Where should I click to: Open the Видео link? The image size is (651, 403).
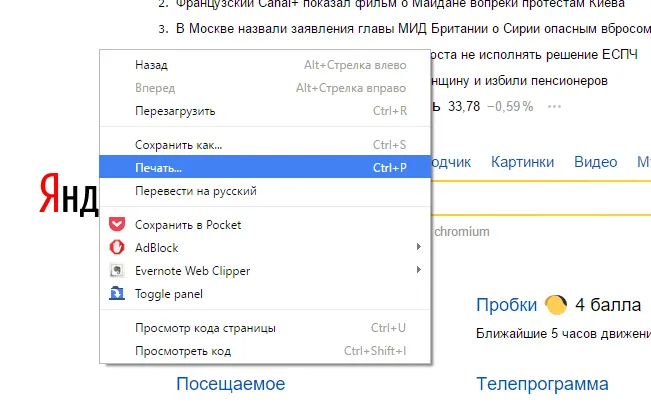click(x=595, y=162)
